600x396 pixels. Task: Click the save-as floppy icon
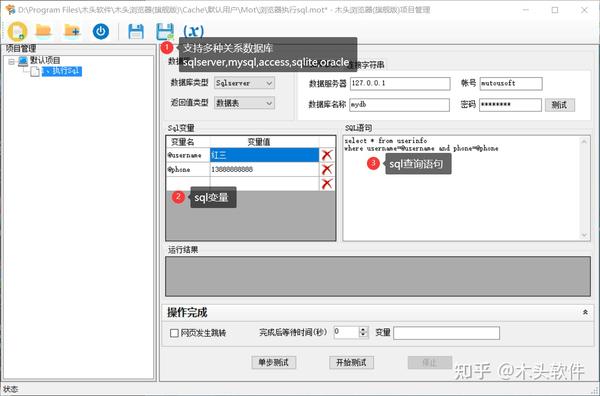tap(165, 31)
